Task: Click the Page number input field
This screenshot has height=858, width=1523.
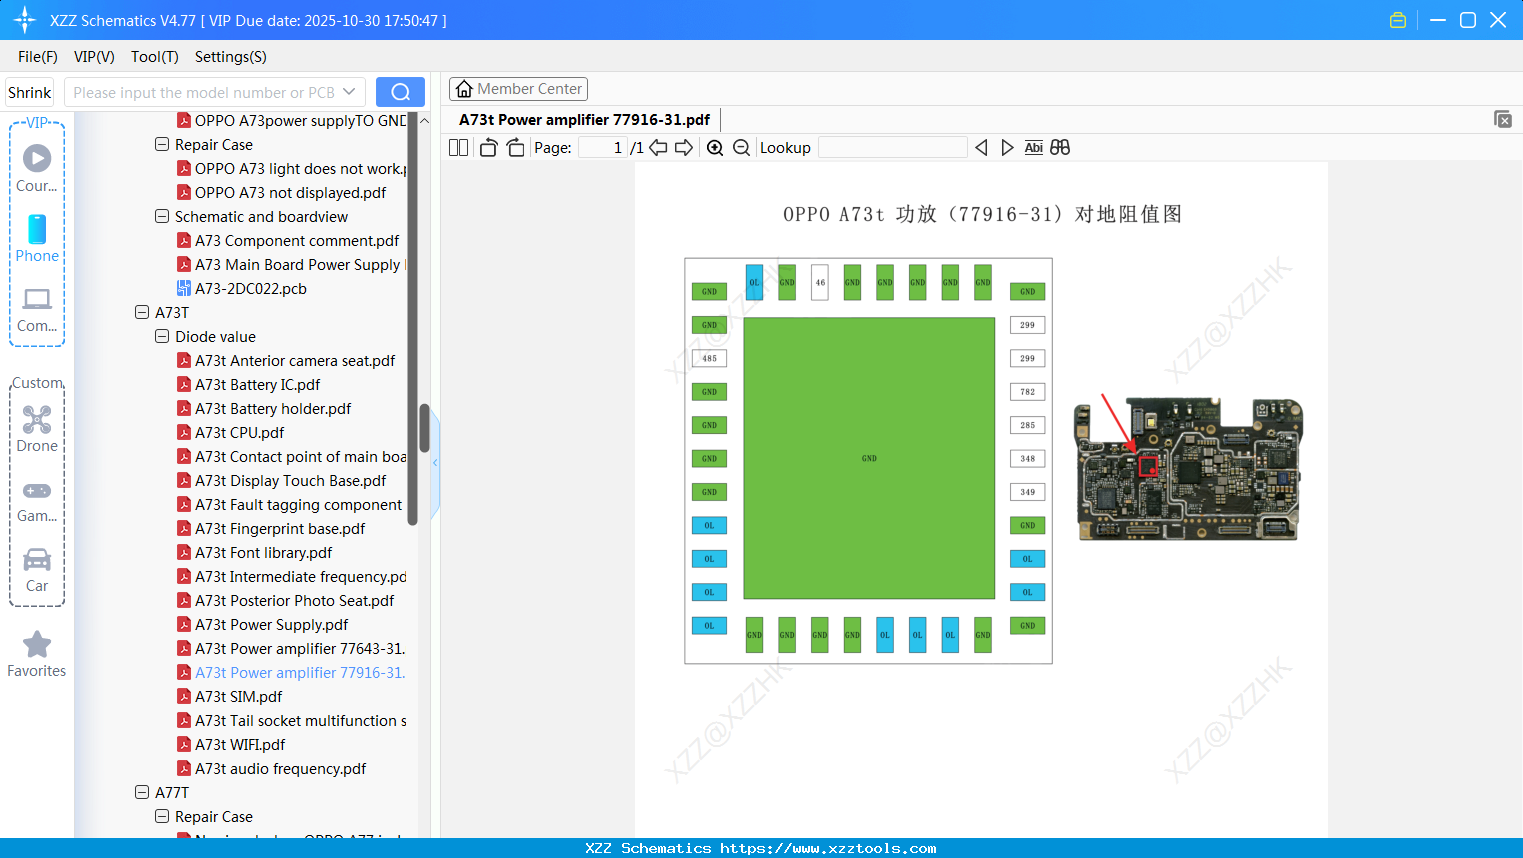Action: [603, 148]
